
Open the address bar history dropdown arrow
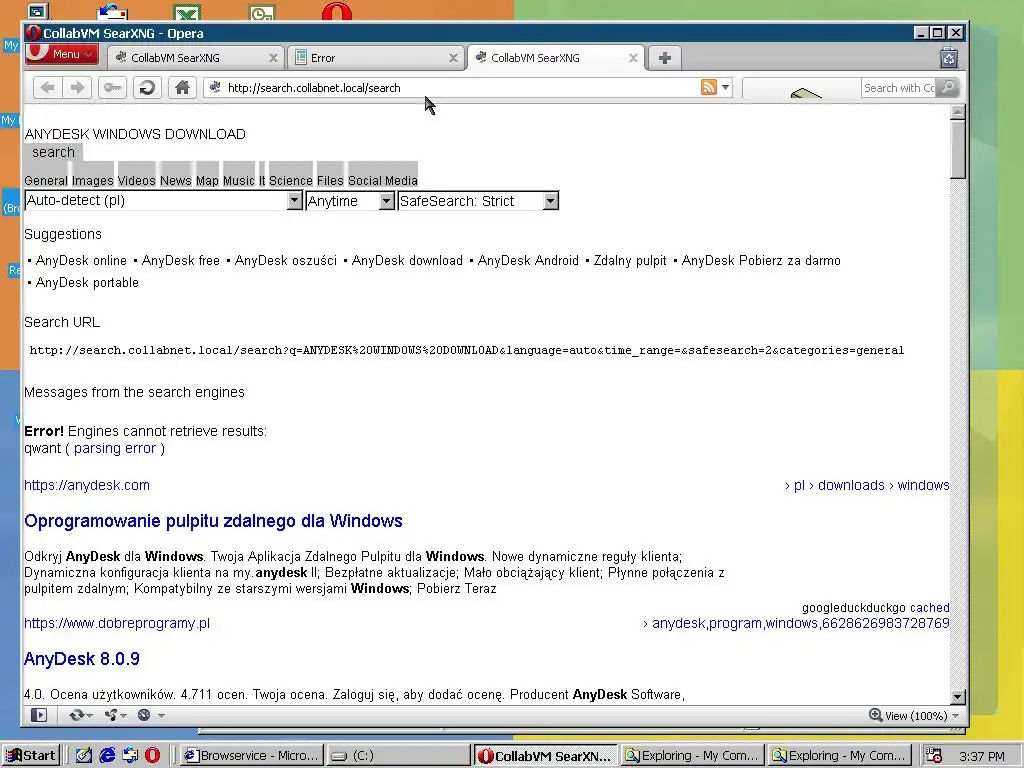coord(725,88)
